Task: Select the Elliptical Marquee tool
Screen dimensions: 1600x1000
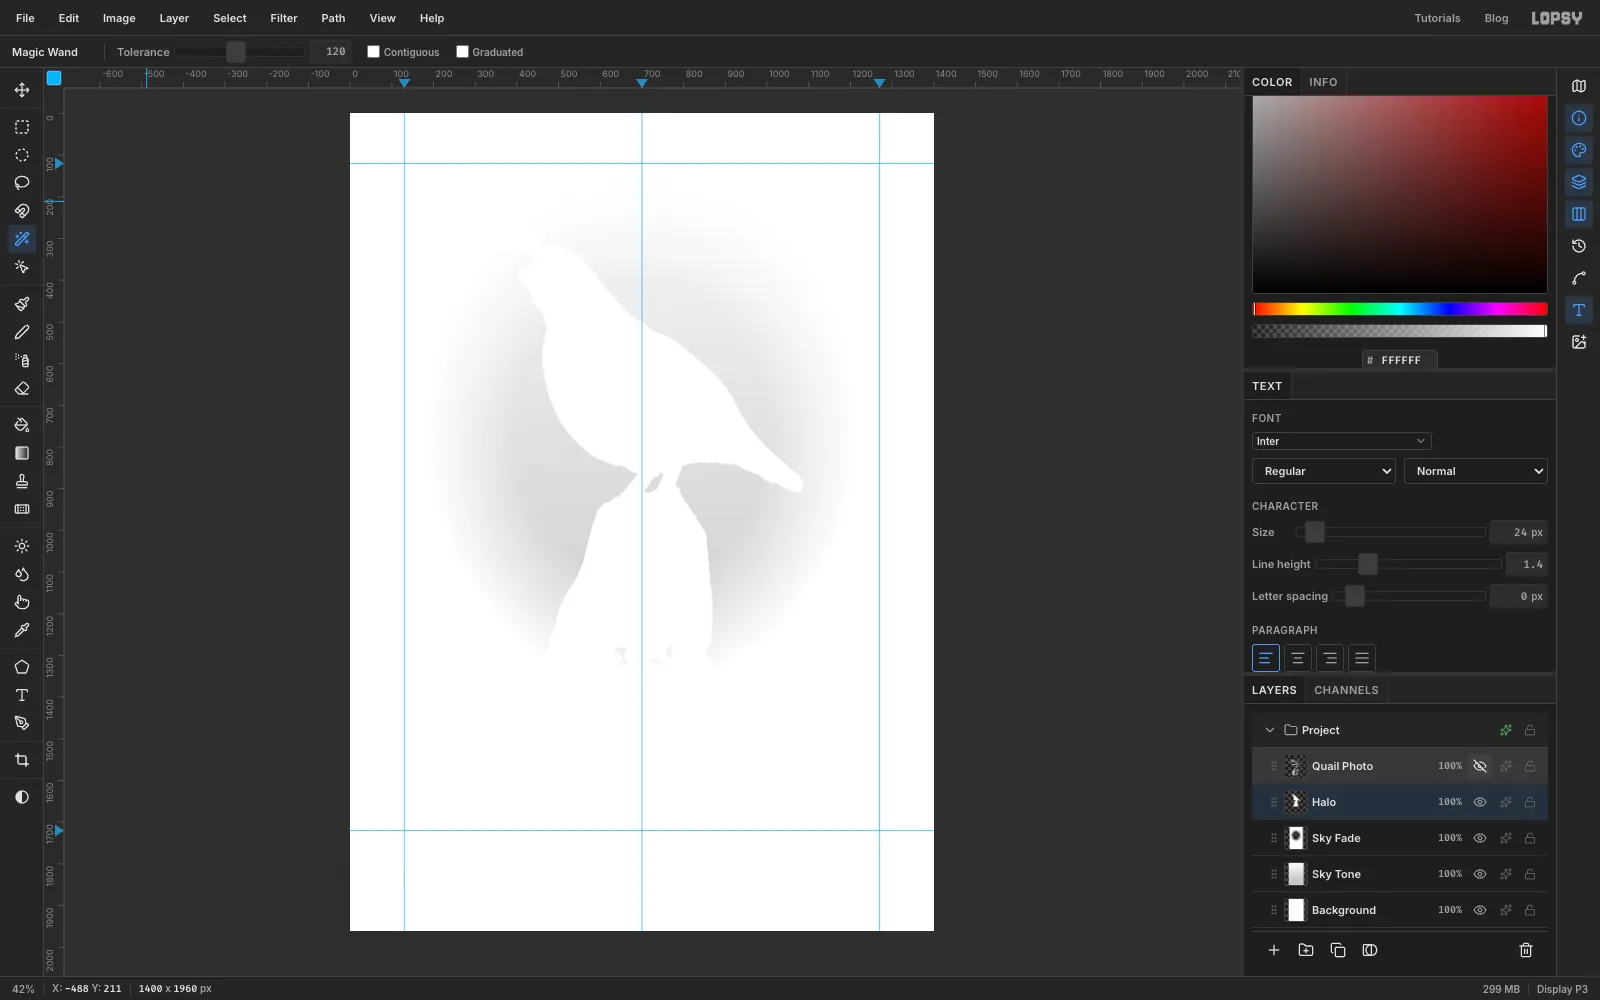Action: pyautogui.click(x=22, y=155)
